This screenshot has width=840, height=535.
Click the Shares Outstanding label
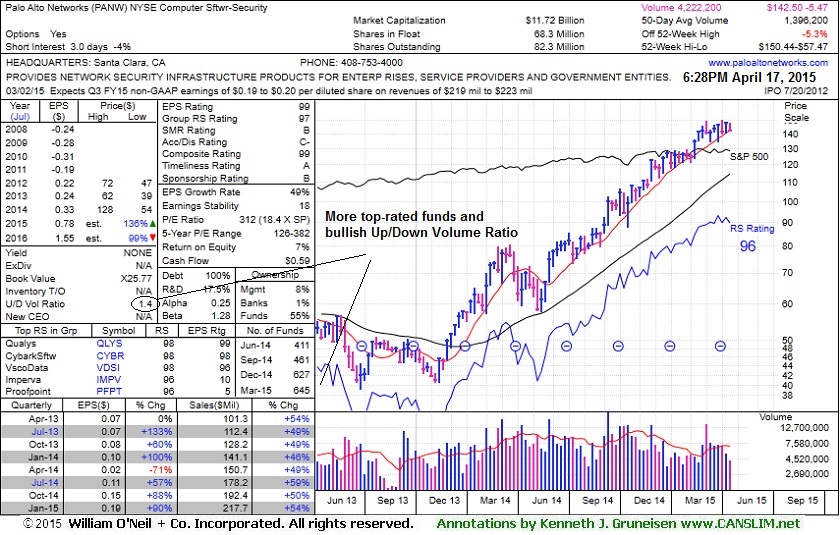396,47
